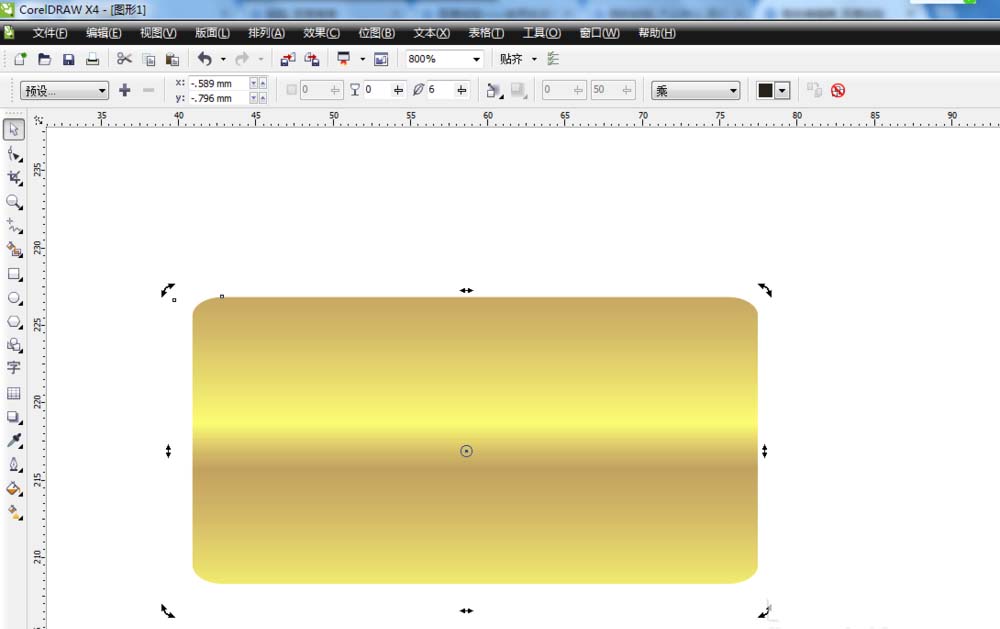Click the Paste clipboard icon
This screenshot has width=1000, height=629.
point(172,59)
